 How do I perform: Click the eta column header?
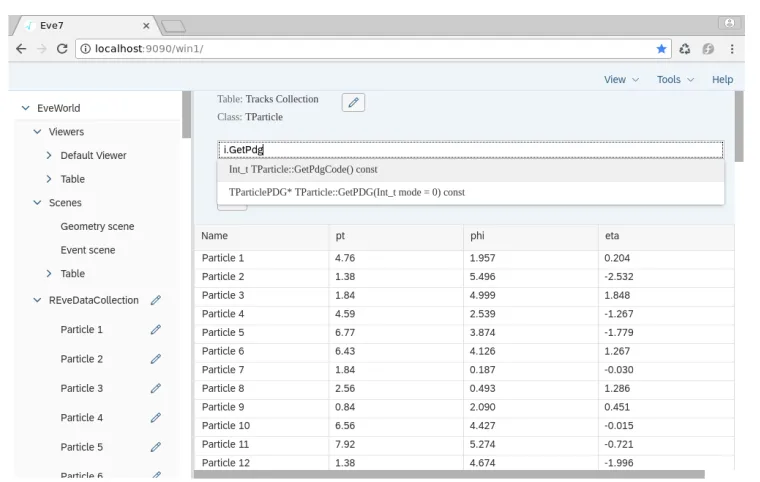pyautogui.click(x=666, y=236)
